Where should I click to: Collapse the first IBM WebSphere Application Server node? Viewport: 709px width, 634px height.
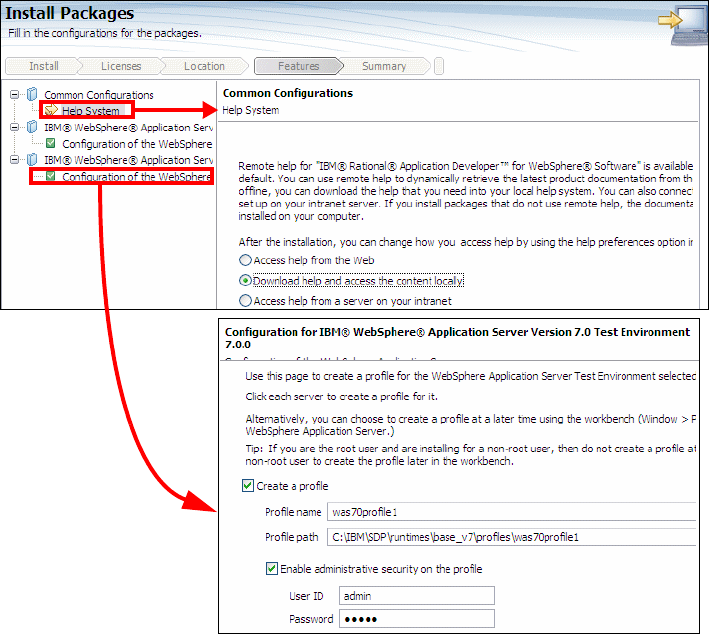coord(14,127)
